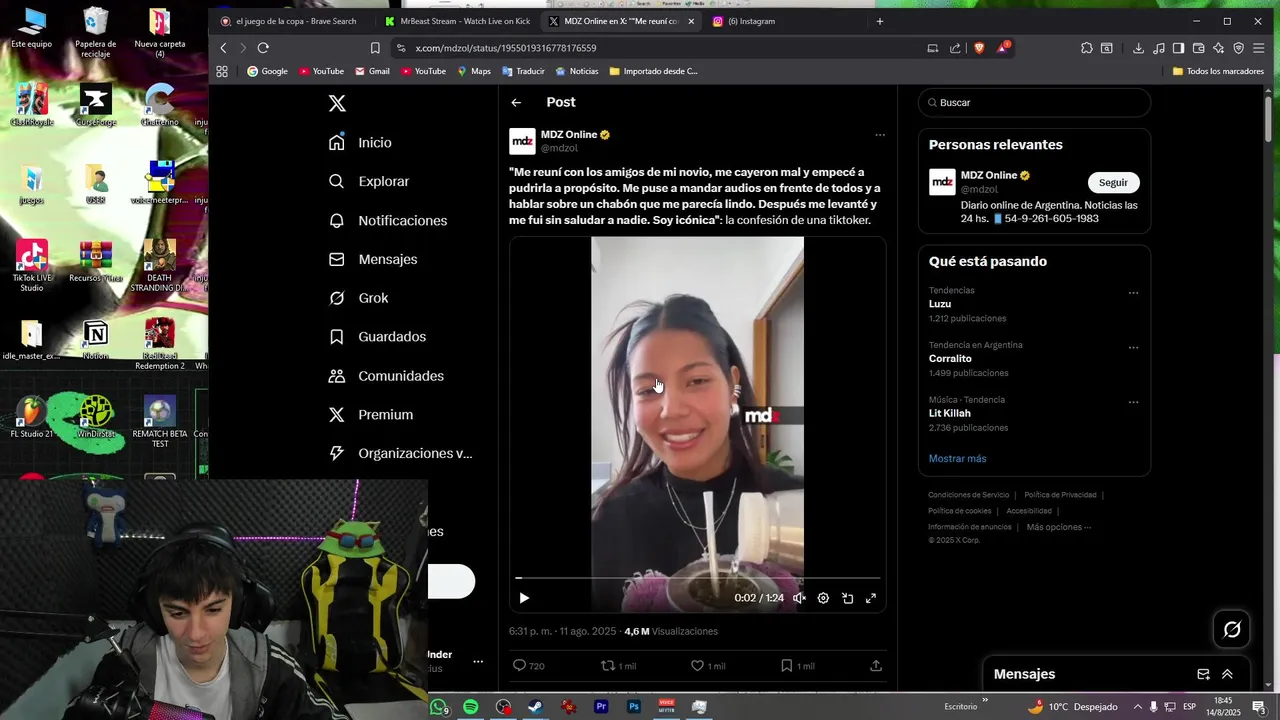This screenshot has height=720, width=1280.
Task: Open Notificaciones in the X sidebar
Action: tap(388, 221)
